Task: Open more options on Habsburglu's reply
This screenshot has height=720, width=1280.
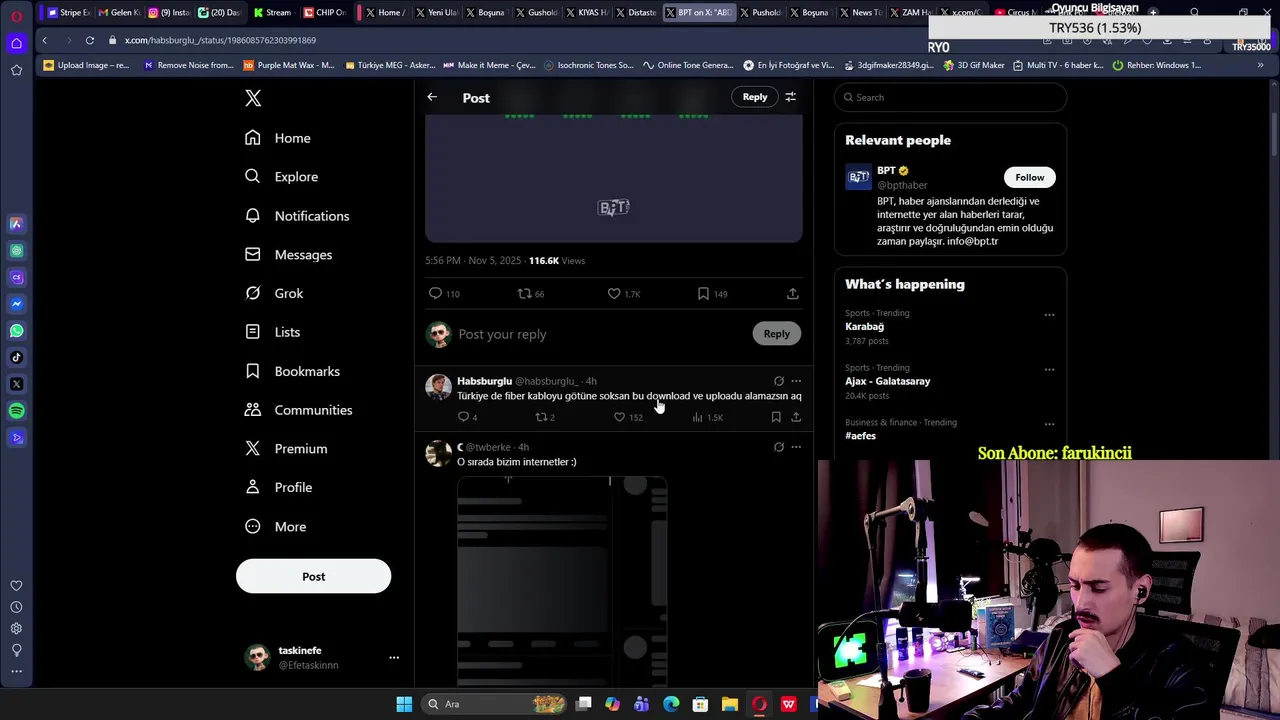Action: point(796,381)
